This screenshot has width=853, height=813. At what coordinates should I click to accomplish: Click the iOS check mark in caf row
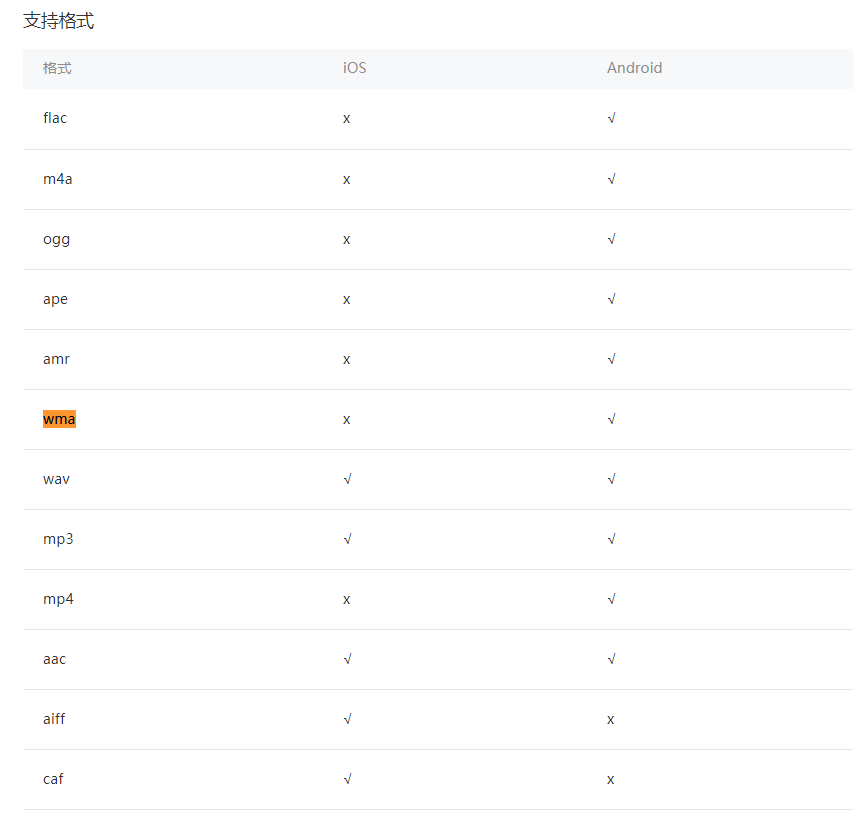pos(348,779)
